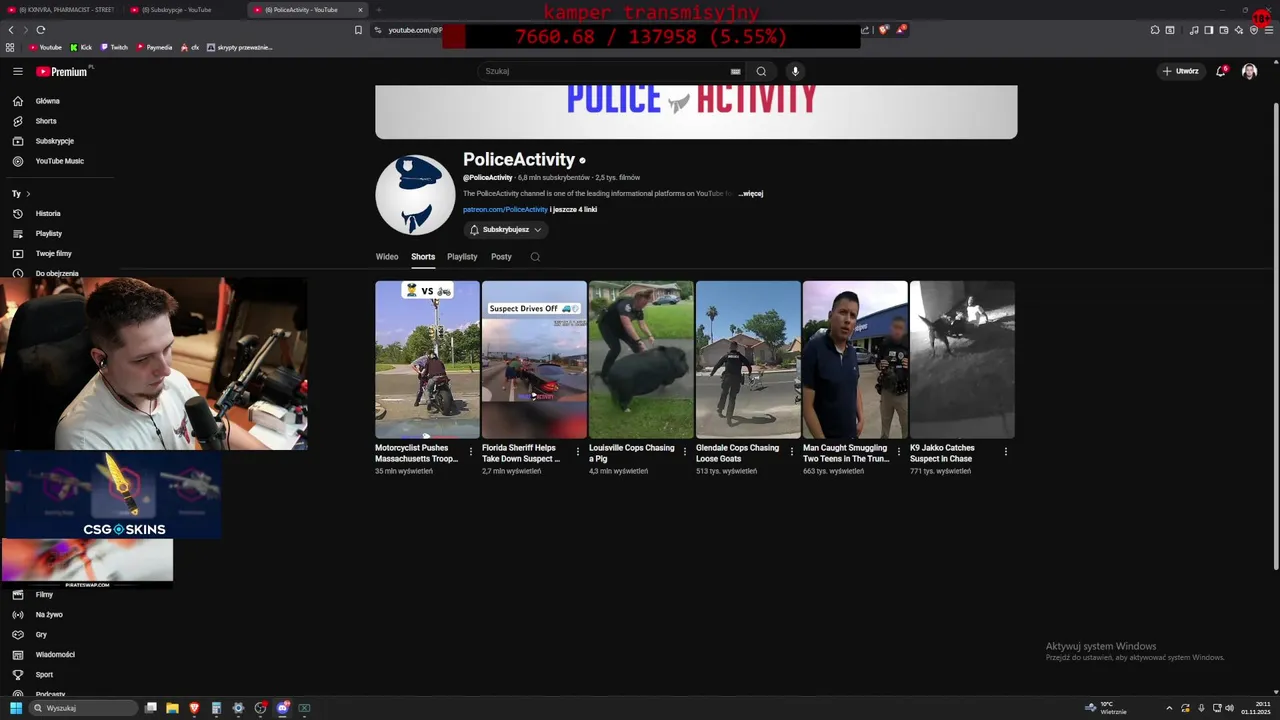
Task: Open the browser main menu
Action: [x=1268, y=30]
